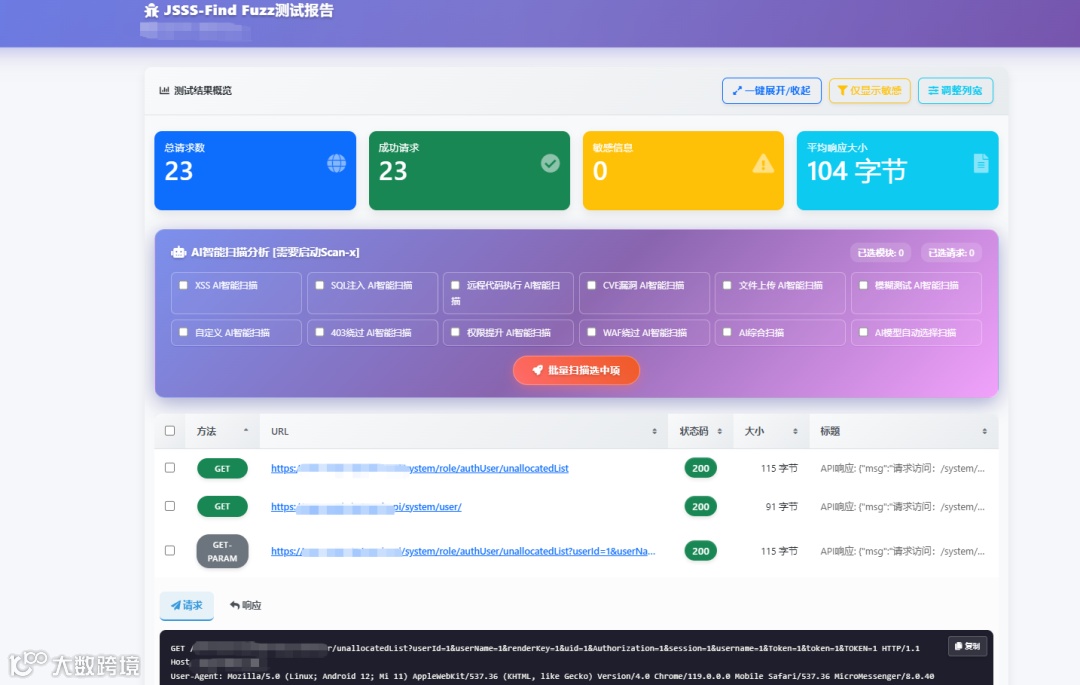
Task: Click 200 status badge in GET-PARAM row
Action: tap(700, 551)
